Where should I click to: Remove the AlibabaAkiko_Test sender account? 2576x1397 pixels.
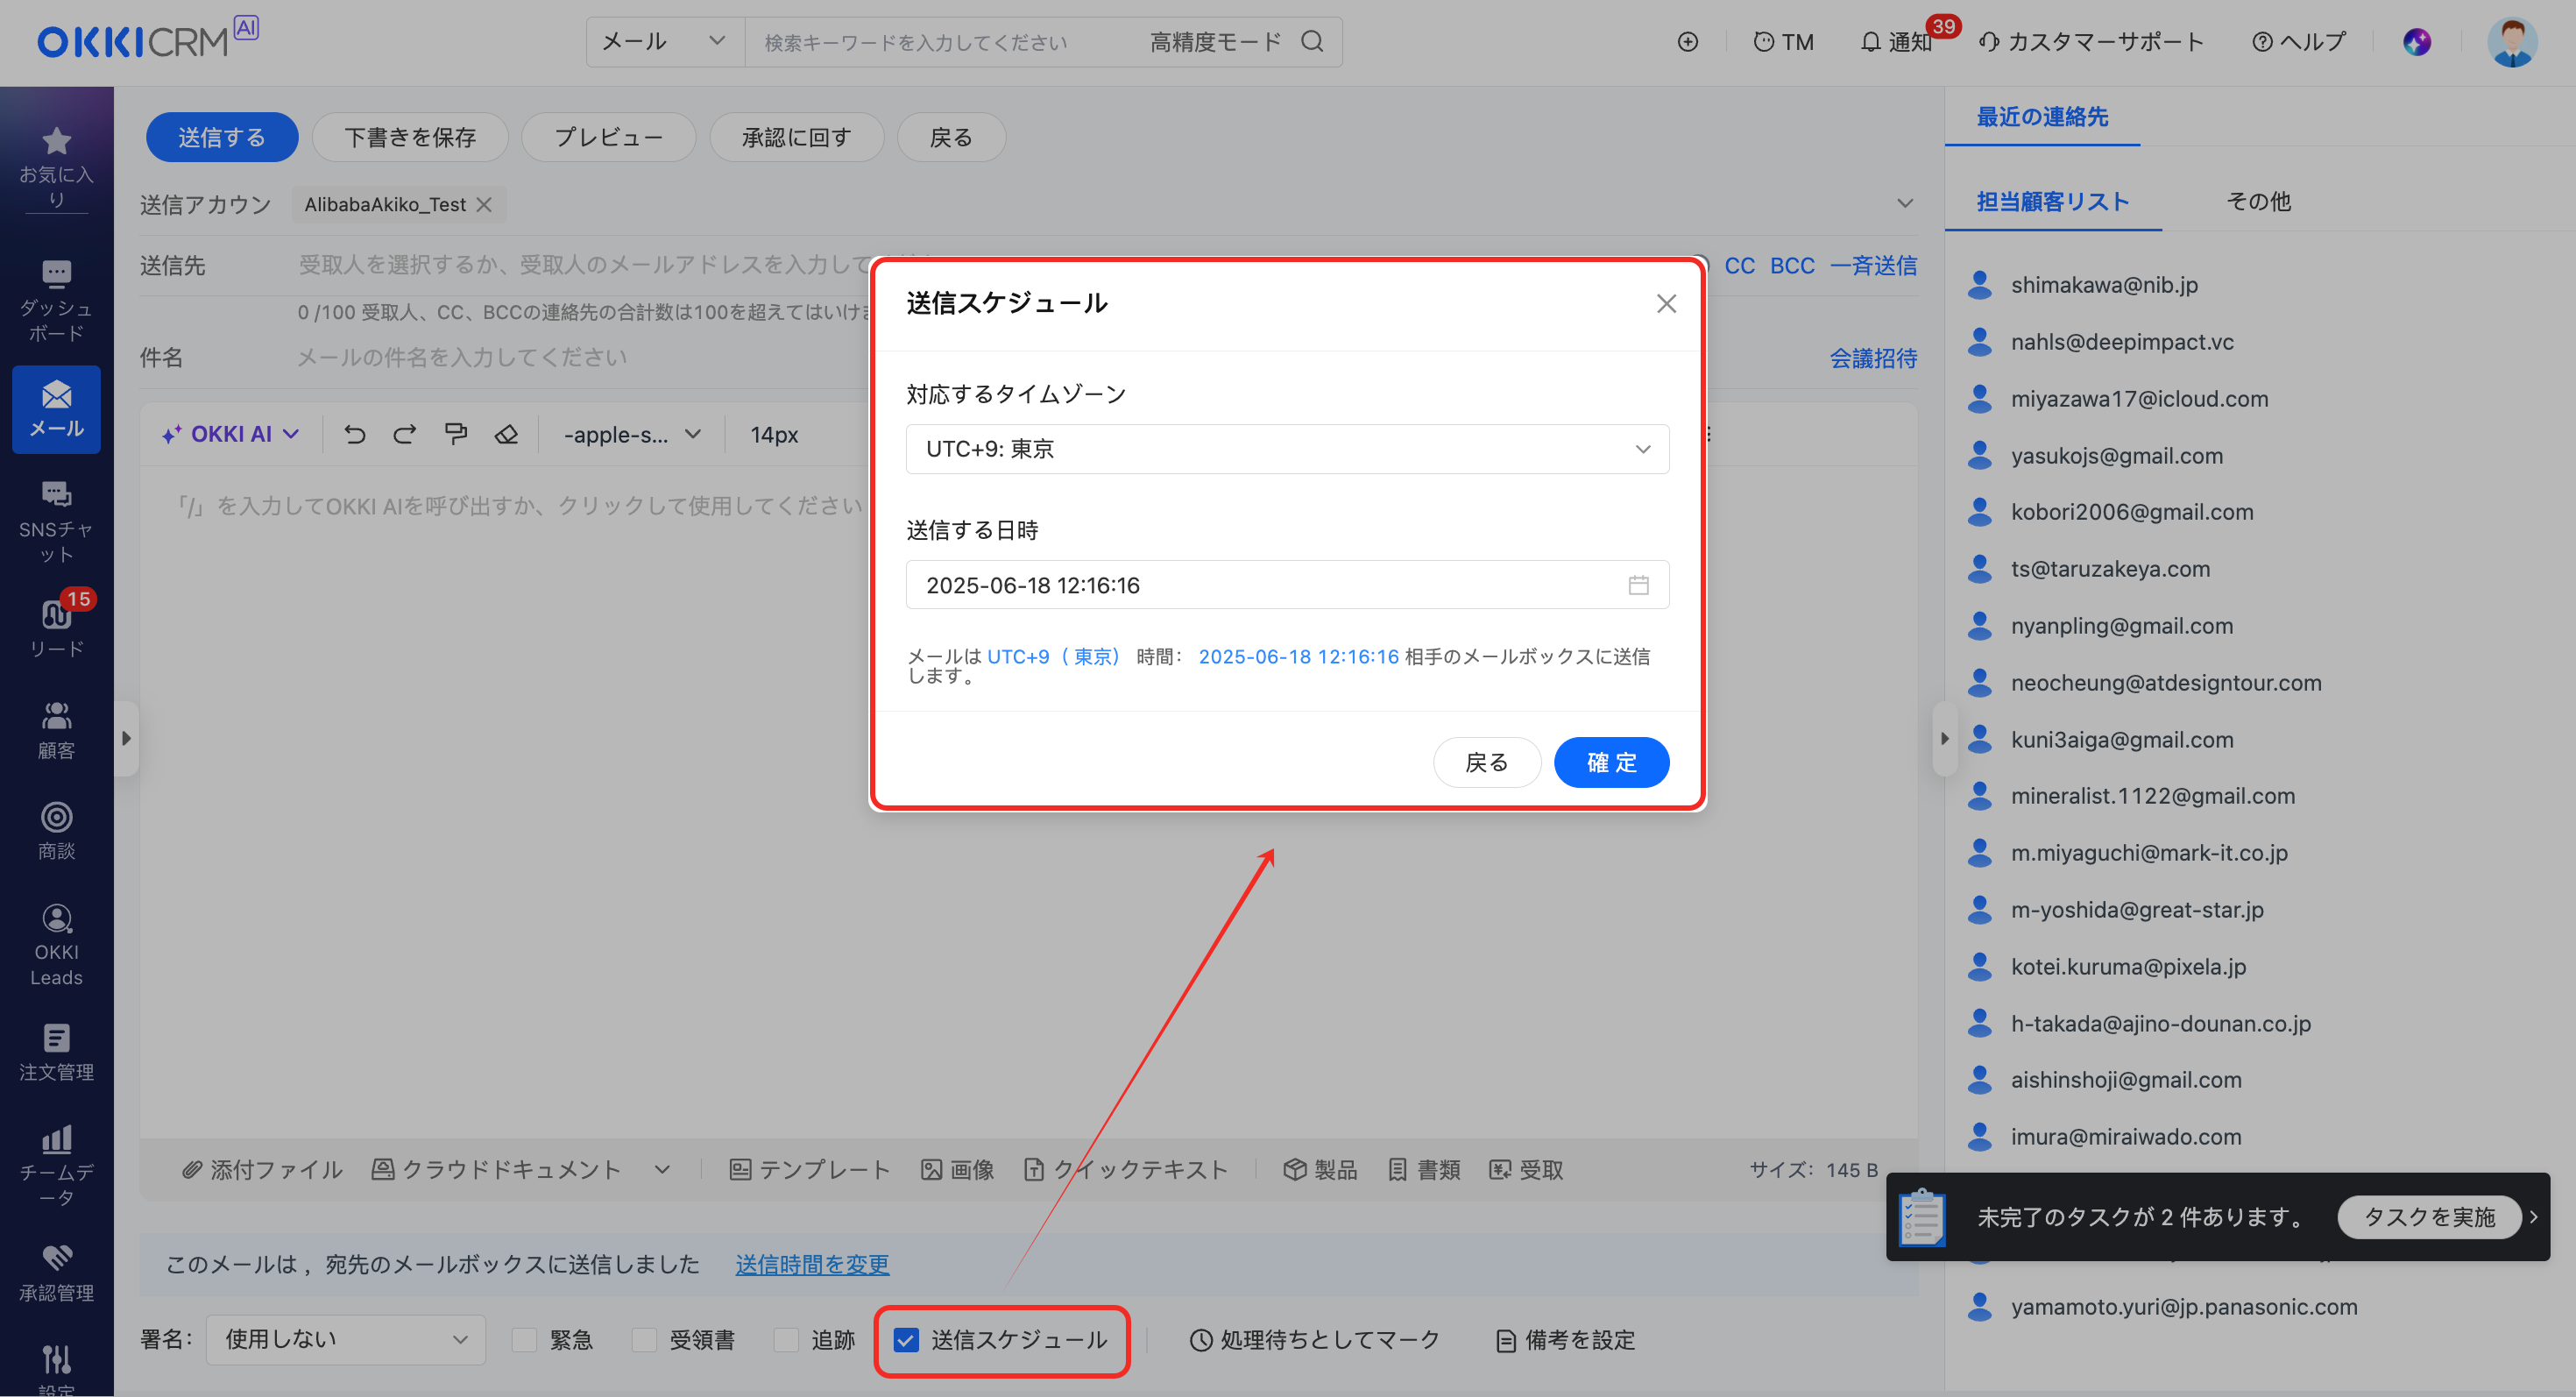[x=484, y=204]
